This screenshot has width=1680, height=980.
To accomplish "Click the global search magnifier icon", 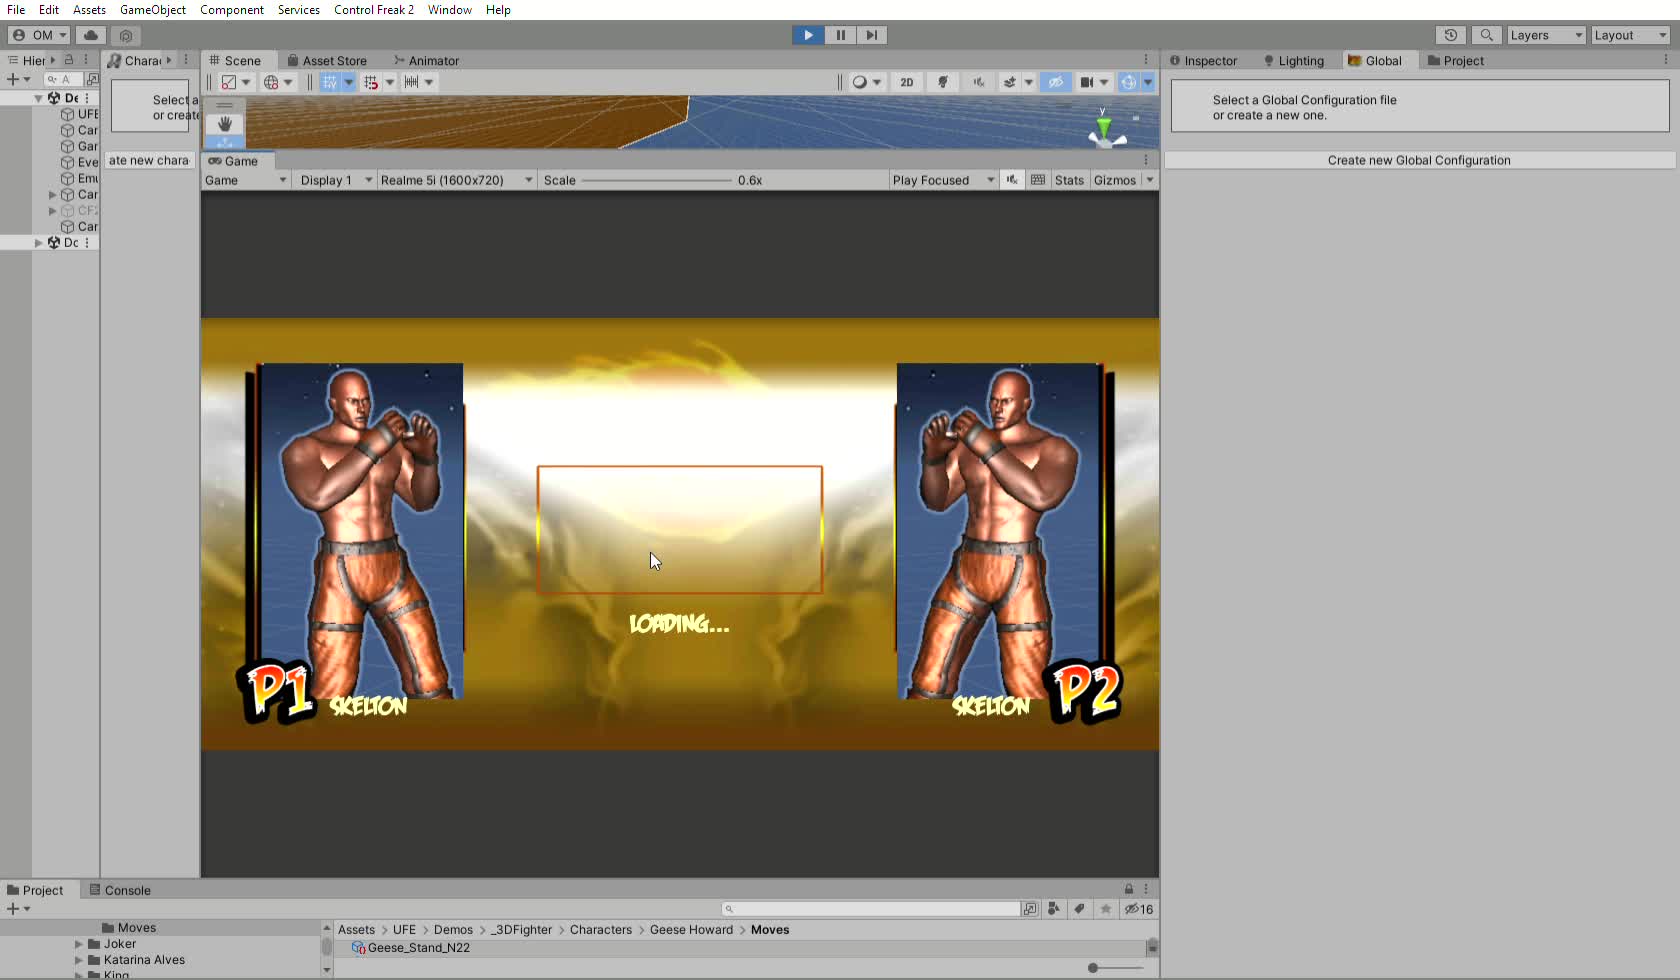I will tap(1486, 35).
